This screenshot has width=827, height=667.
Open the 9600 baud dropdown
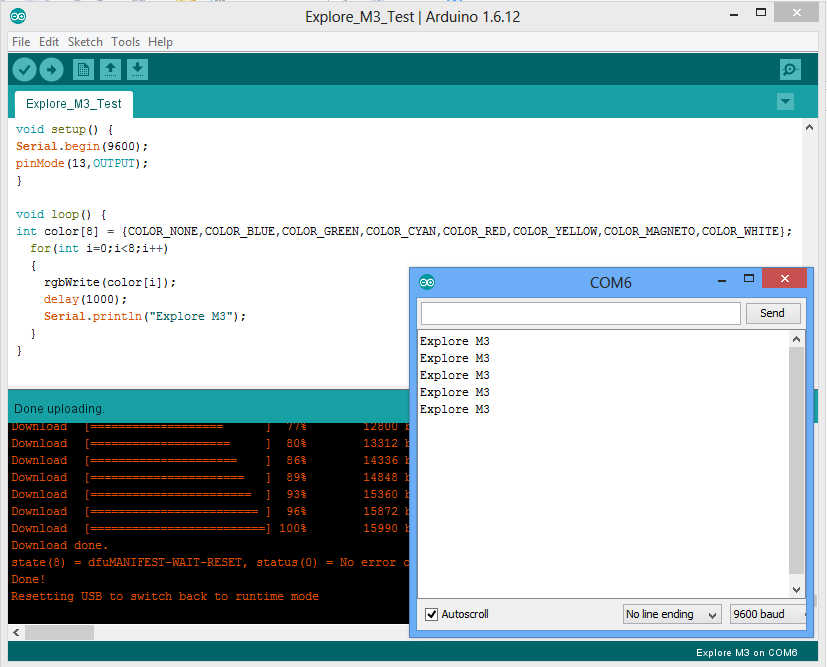point(768,614)
